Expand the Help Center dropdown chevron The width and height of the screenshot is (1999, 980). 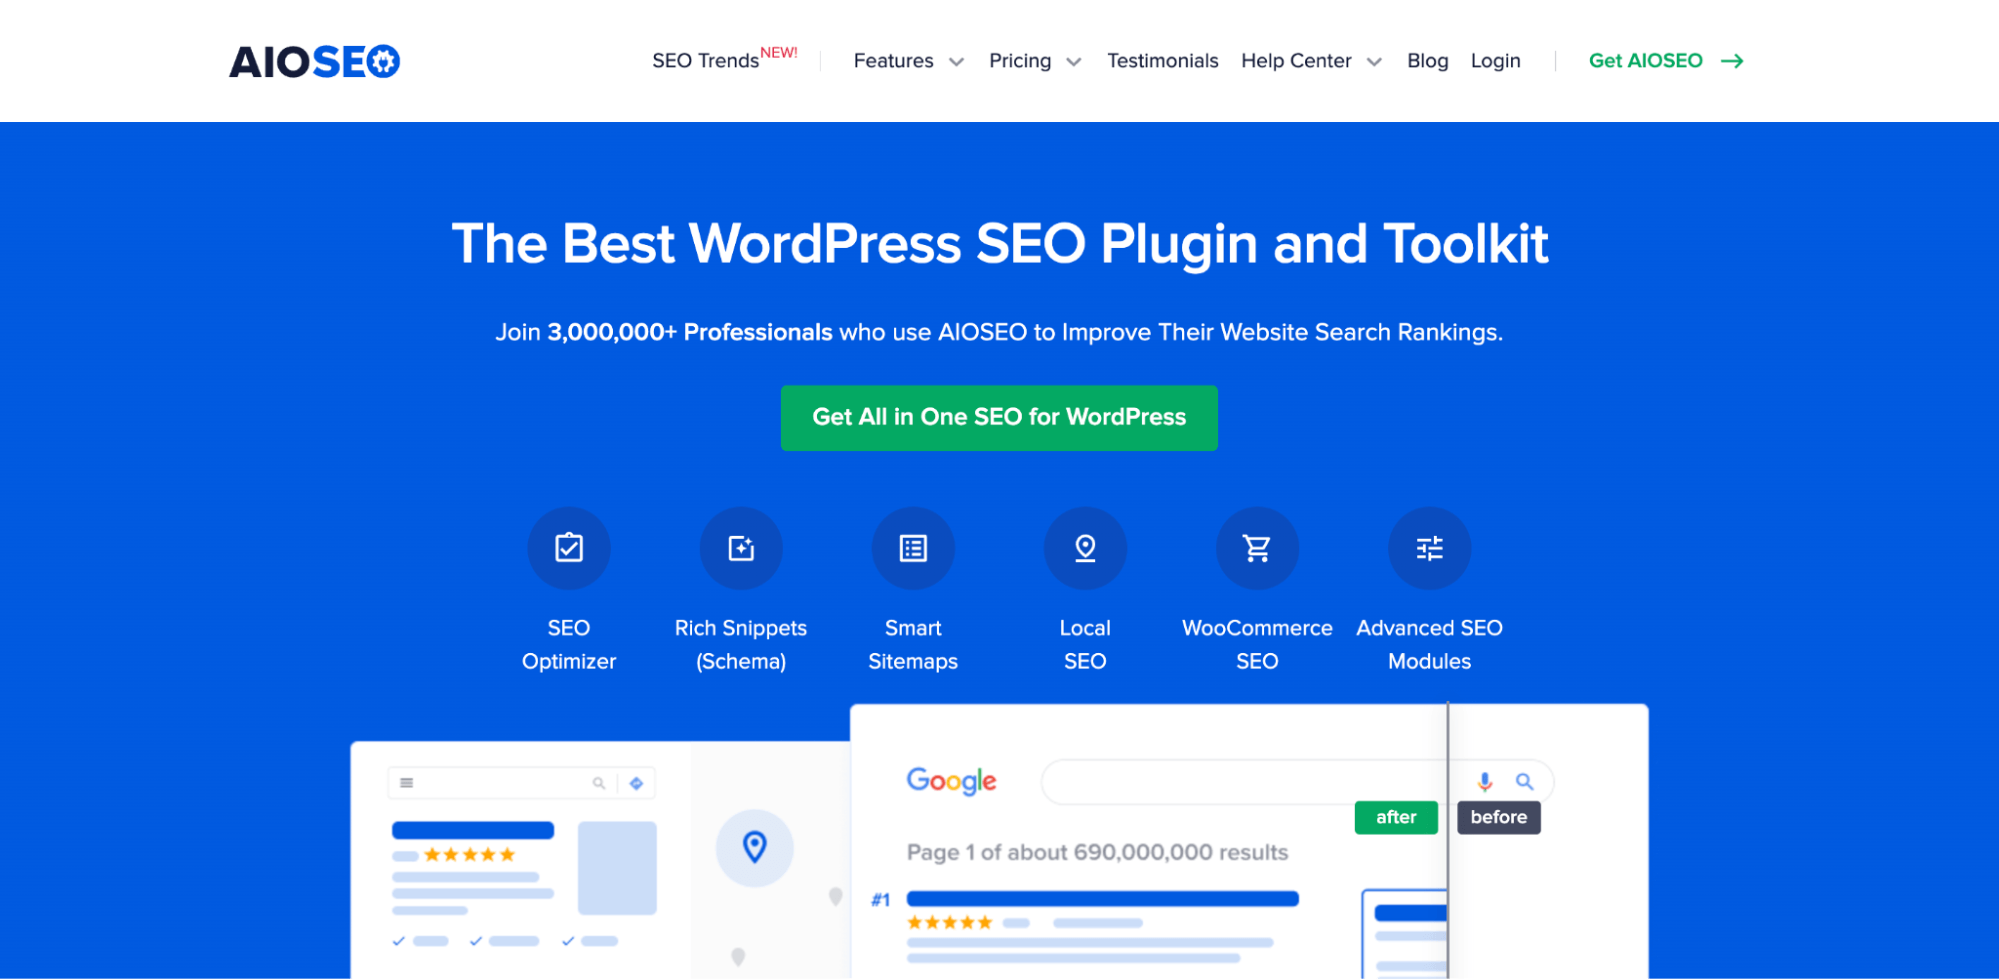pos(1374,62)
